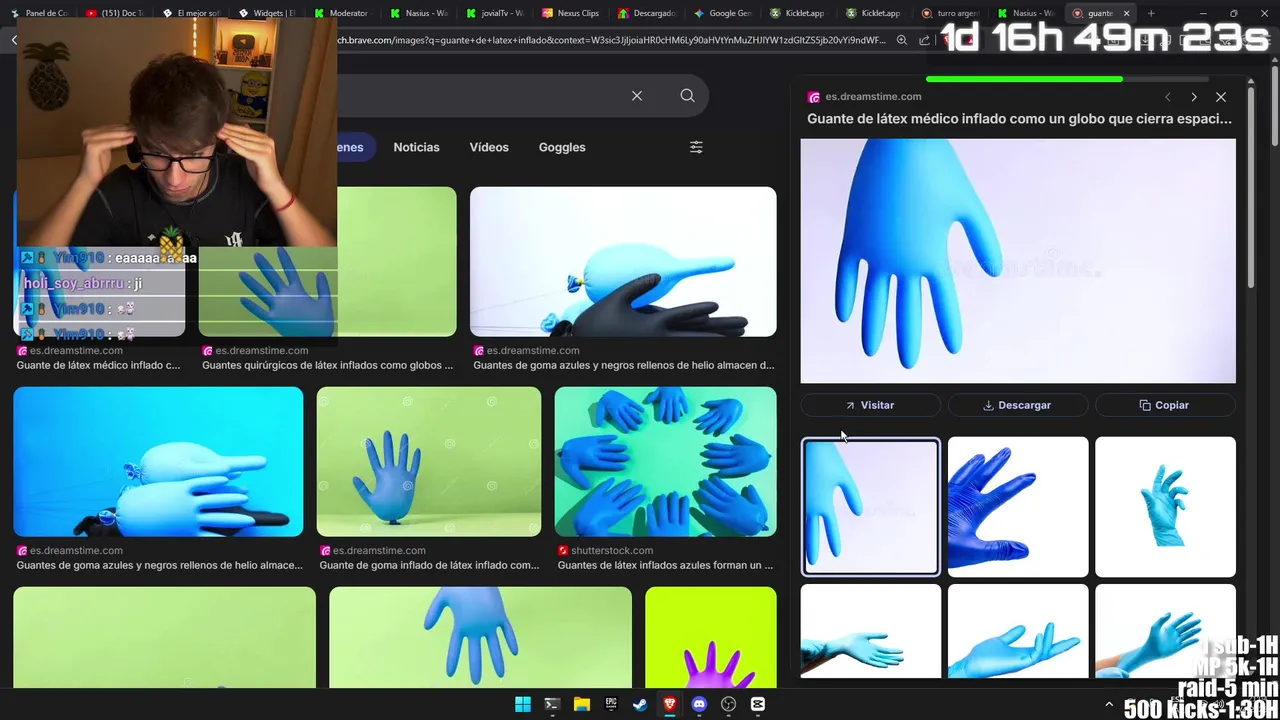The image size is (1280, 720).
Task: Select the small teal glove on white thumbnail
Action: pyautogui.click(x=1165, y=507)
